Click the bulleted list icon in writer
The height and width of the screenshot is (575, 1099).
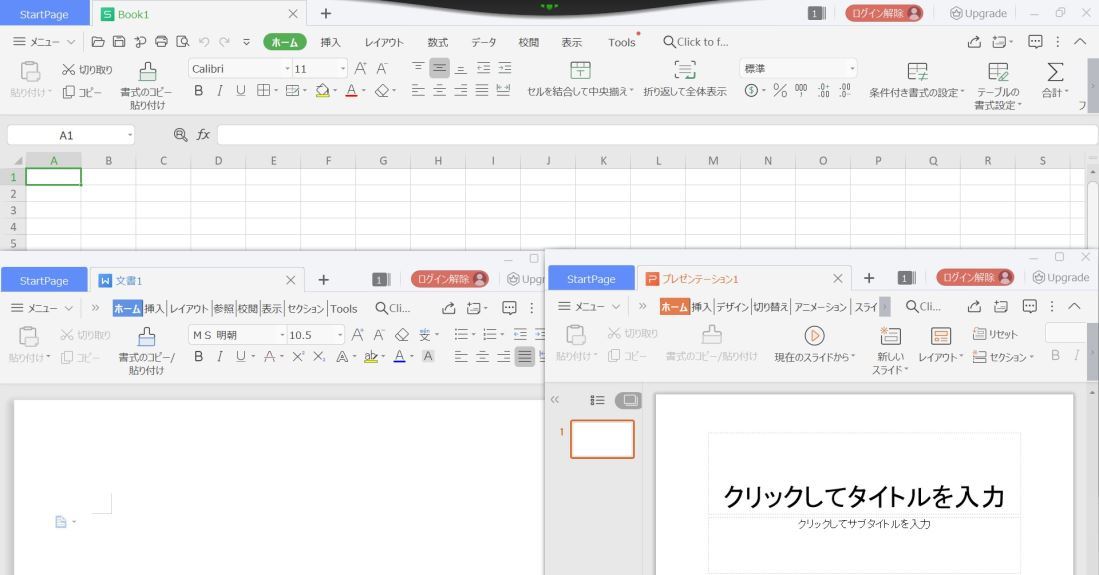pyautogui.click(x=460, y=334)
